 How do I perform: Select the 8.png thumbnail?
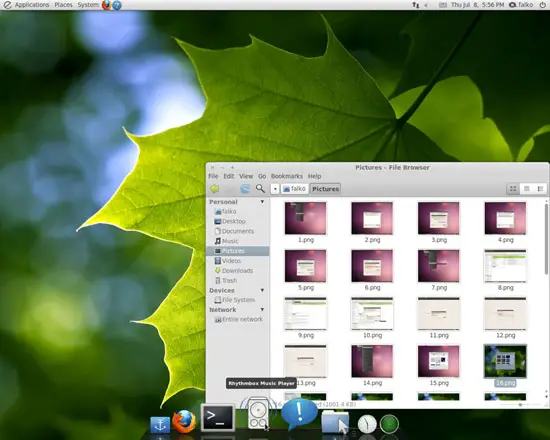point(505,266)
